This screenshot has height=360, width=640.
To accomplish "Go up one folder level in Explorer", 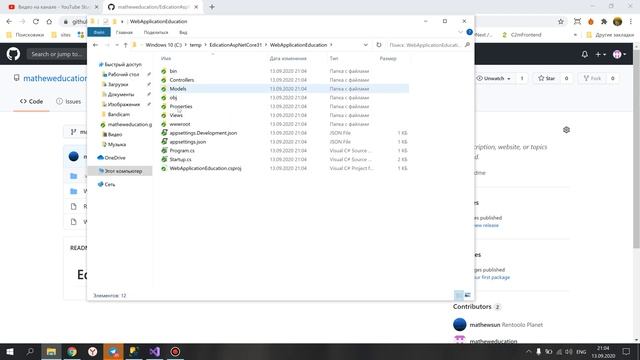I will (x=126, y=45).
